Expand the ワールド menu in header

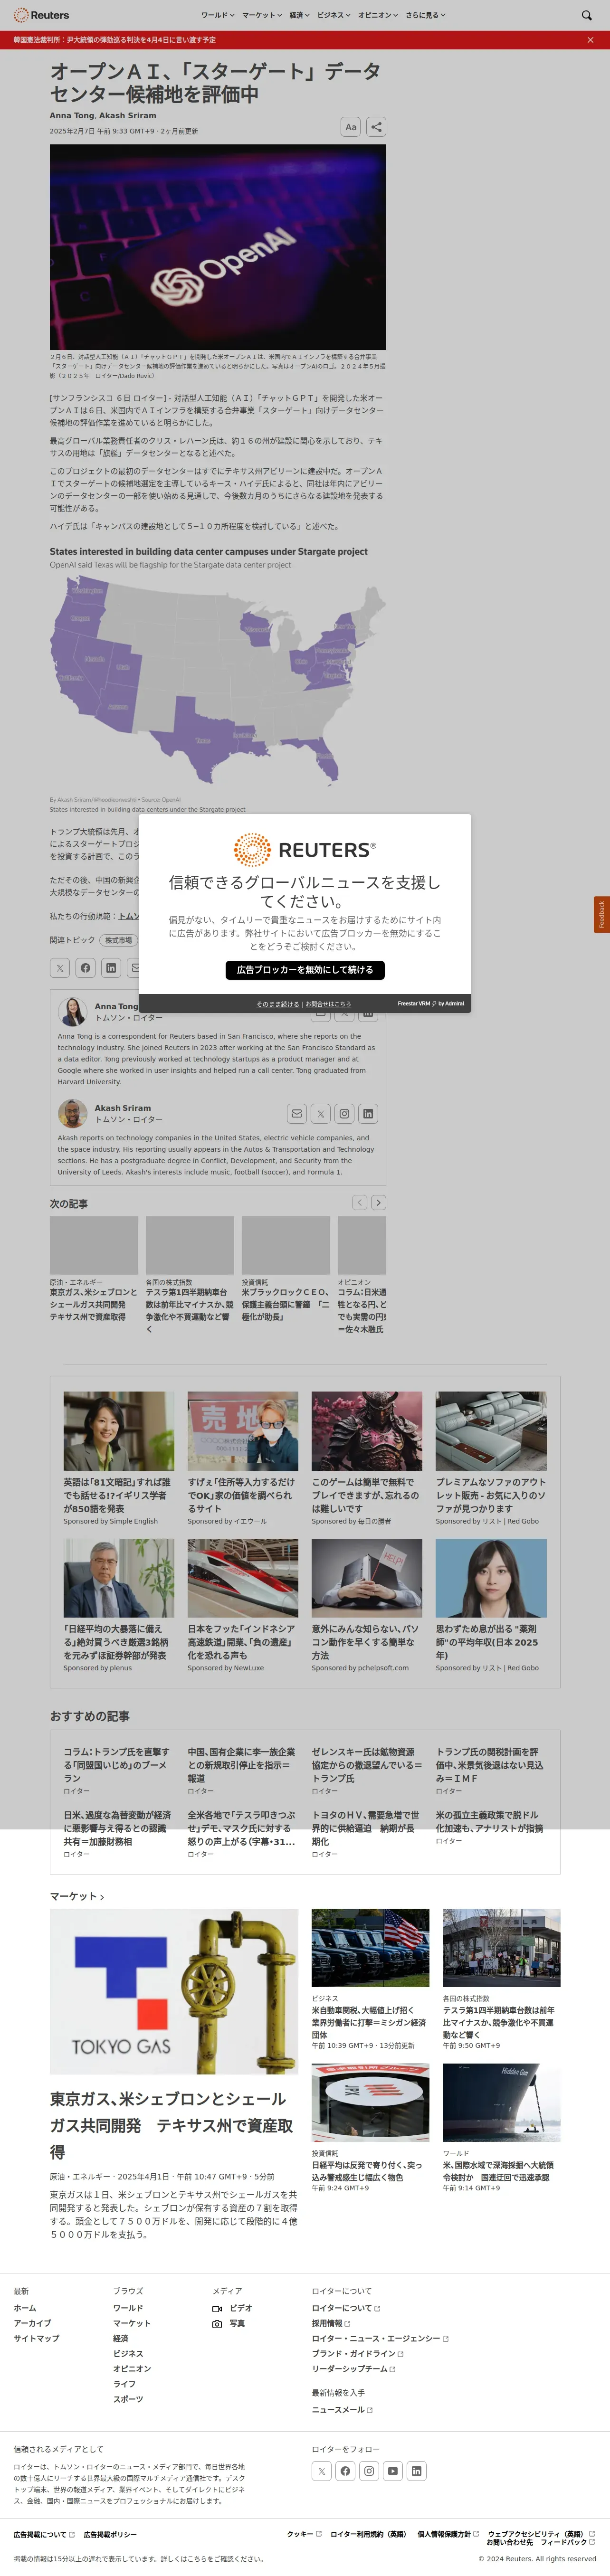point(217,15)
